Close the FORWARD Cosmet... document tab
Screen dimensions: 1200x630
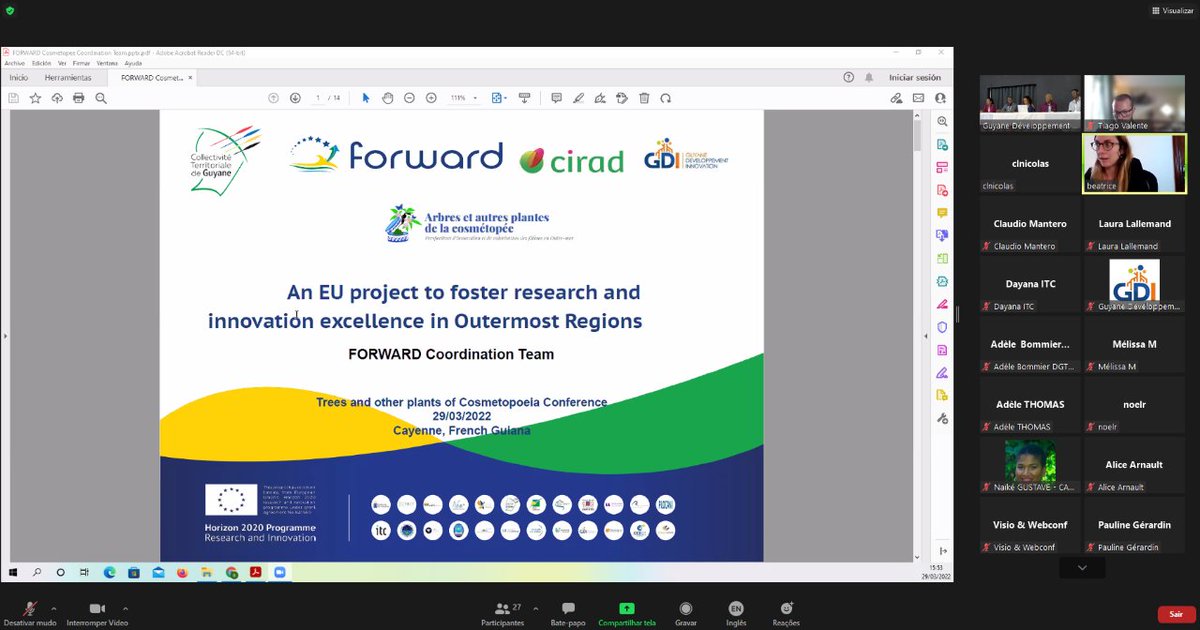click(190, 77)
